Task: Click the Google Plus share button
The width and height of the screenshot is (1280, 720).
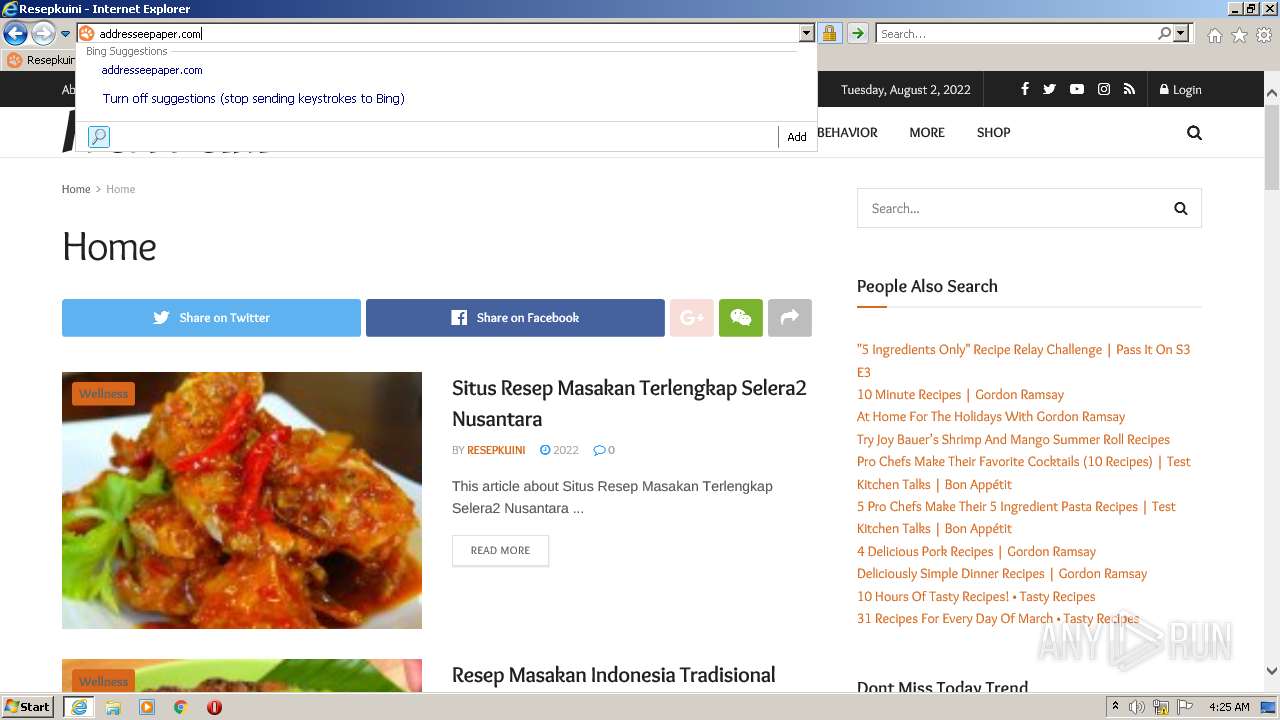Action: click(x=691, y=318)
